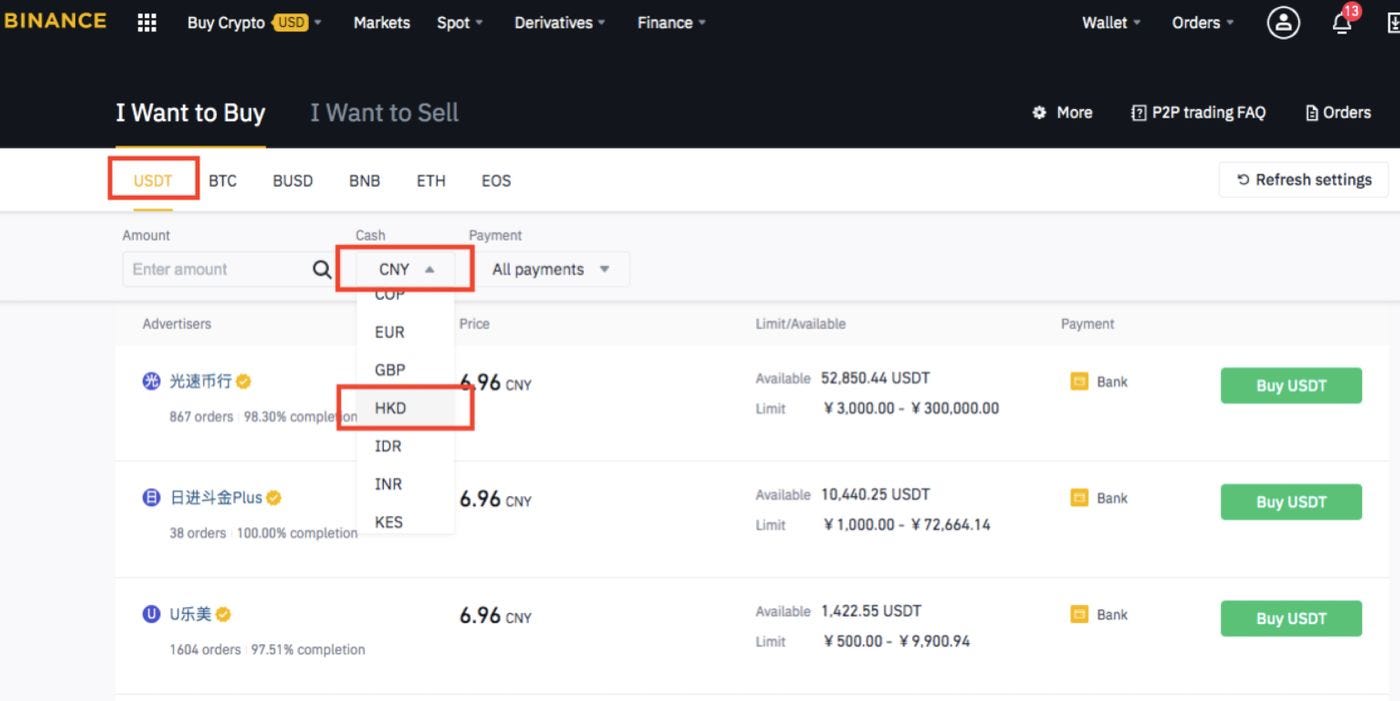The width and height of the screenshot is (1400, 701).
Task: Click the amount search magnifier icon
Action: click(321, 268)
